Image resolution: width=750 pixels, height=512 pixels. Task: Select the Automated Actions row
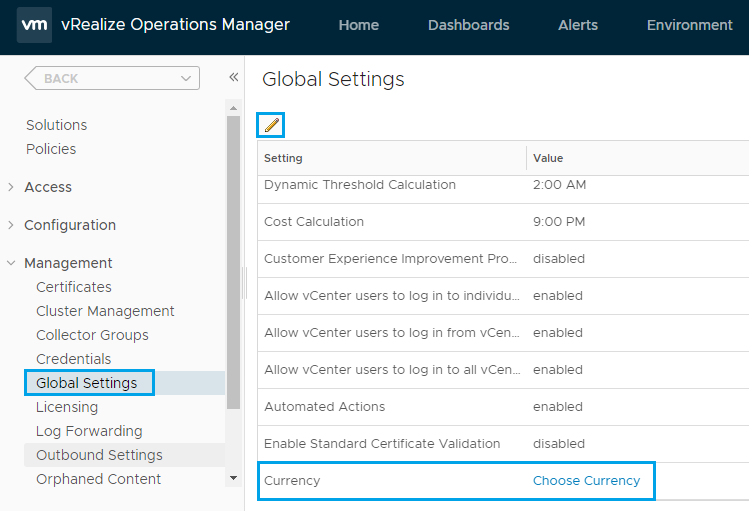[324, 407]
